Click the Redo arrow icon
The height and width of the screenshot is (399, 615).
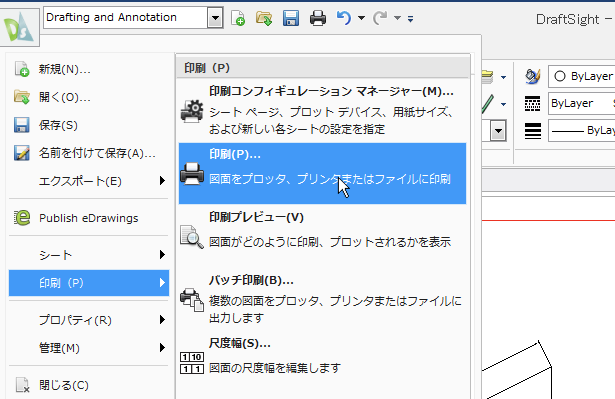click(380, 18)
